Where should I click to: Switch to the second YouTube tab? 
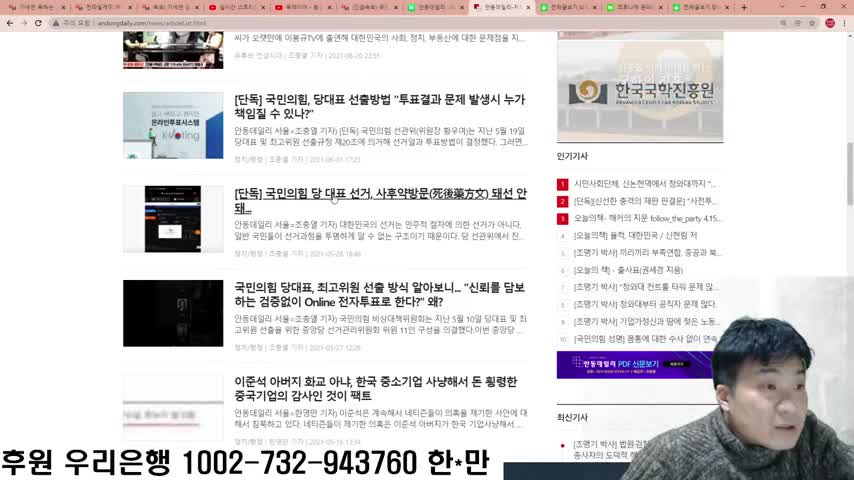click(303, 8)
